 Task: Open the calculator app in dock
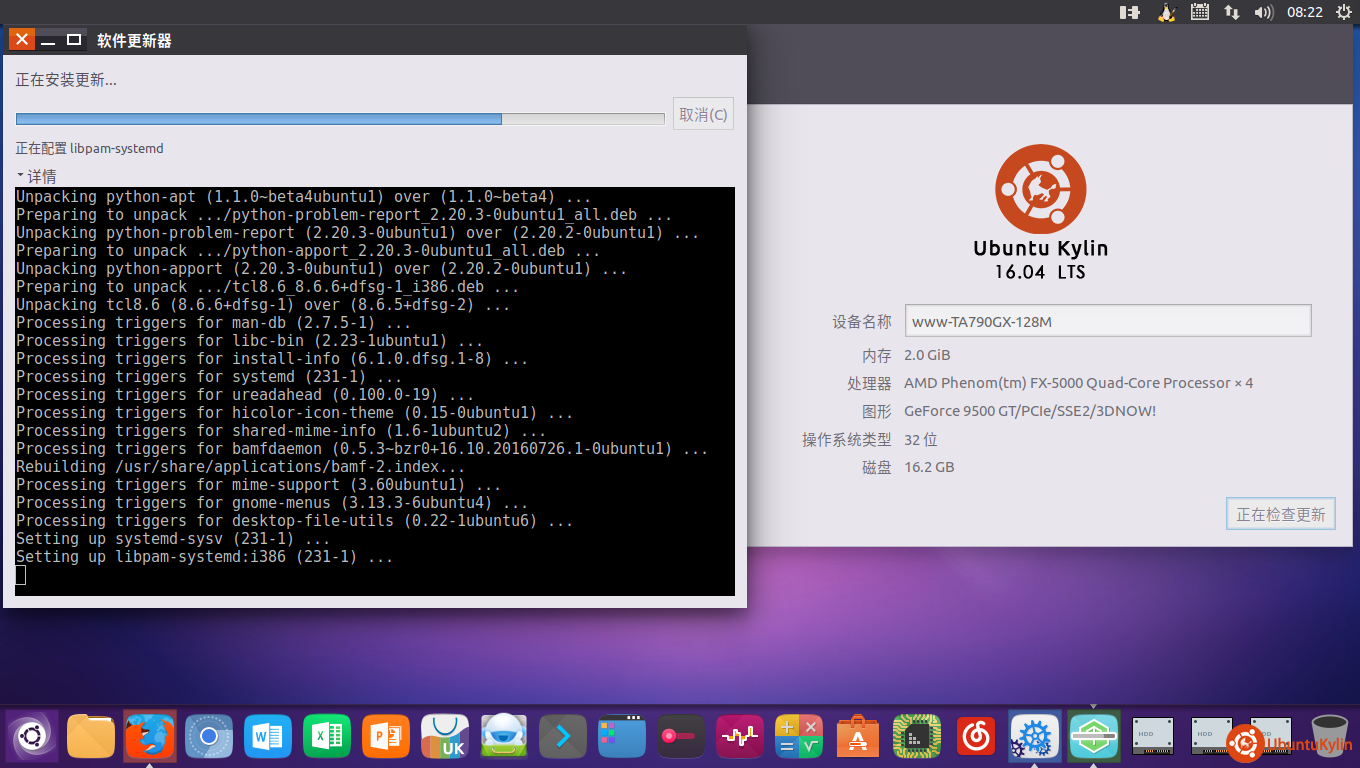click(x=798, y=737)
